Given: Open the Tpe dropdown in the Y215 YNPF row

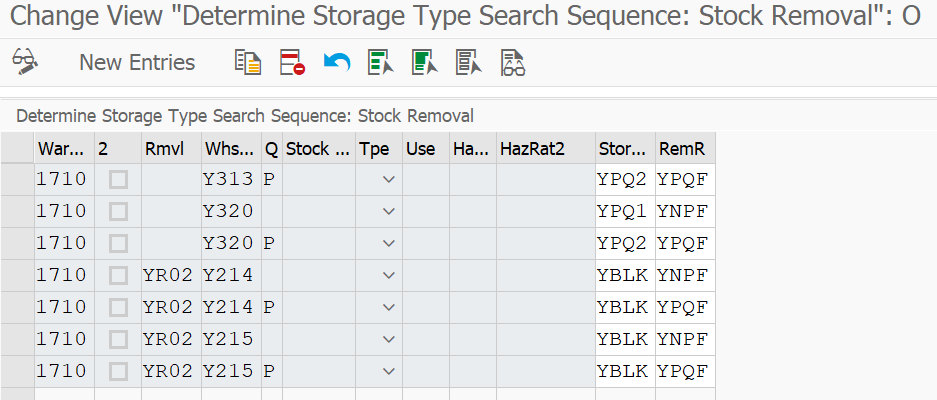Looking at the screenshot, I should pyautogui.click(x=389, y=340).
